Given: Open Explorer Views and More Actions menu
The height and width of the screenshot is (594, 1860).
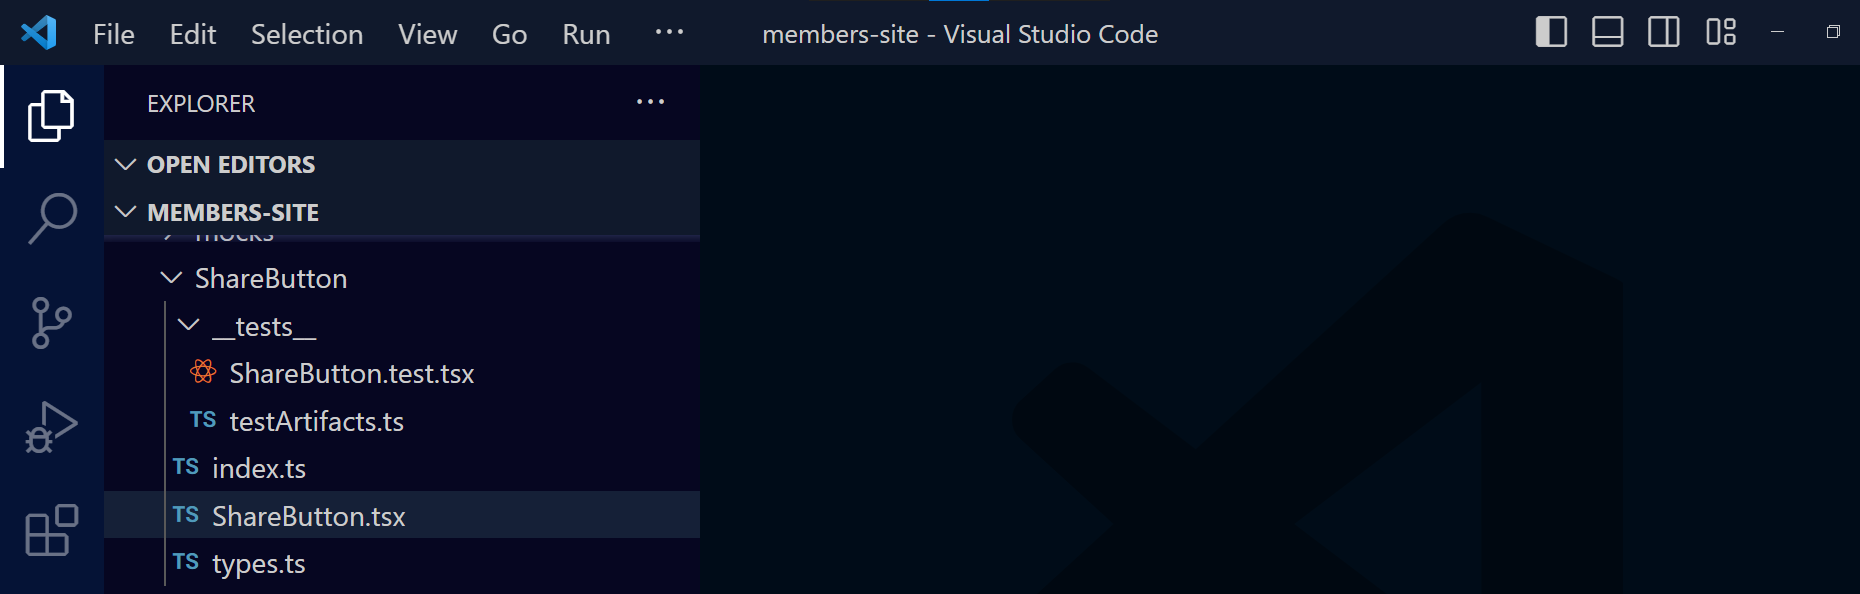Looking at the screenshot, I should click(650, 102).
